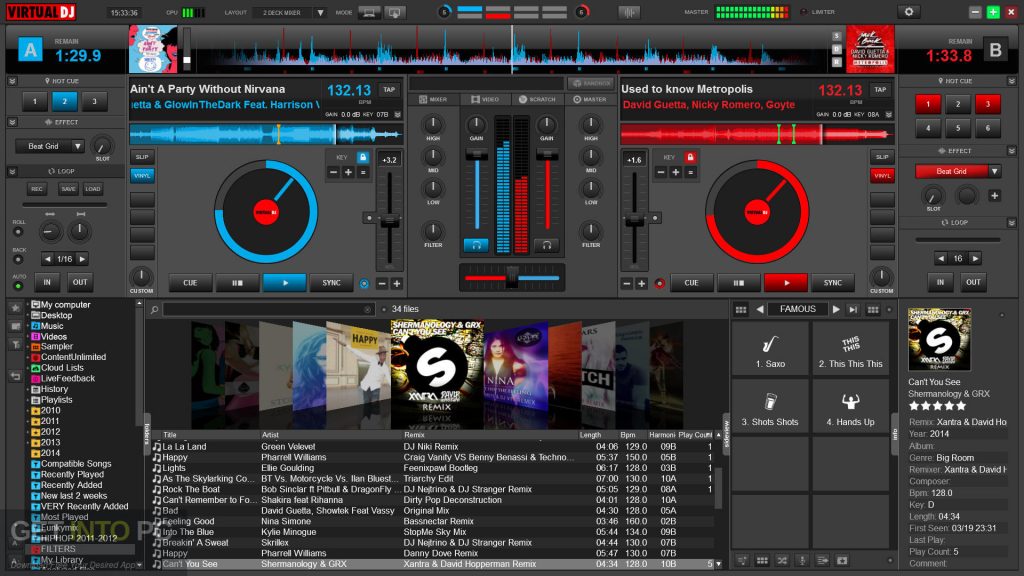Switch to the VIDEO tab
The width and height of the screenshot is (1024, 576).
click(485, 99)
